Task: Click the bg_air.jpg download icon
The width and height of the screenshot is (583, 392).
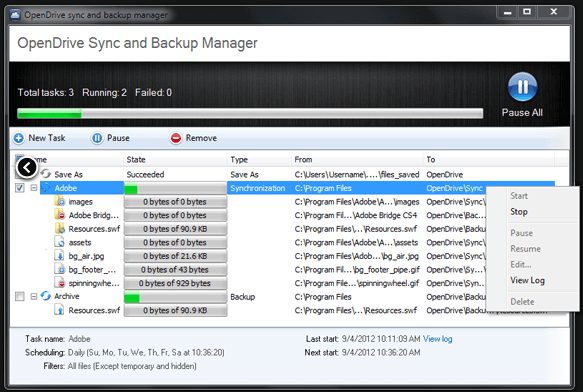Action: coord(59,256)
